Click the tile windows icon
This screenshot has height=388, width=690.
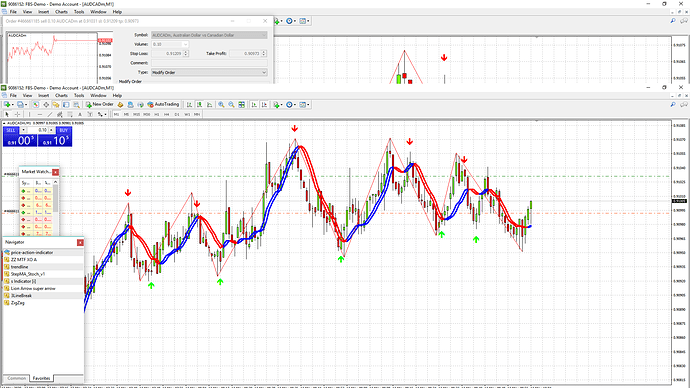242,105
